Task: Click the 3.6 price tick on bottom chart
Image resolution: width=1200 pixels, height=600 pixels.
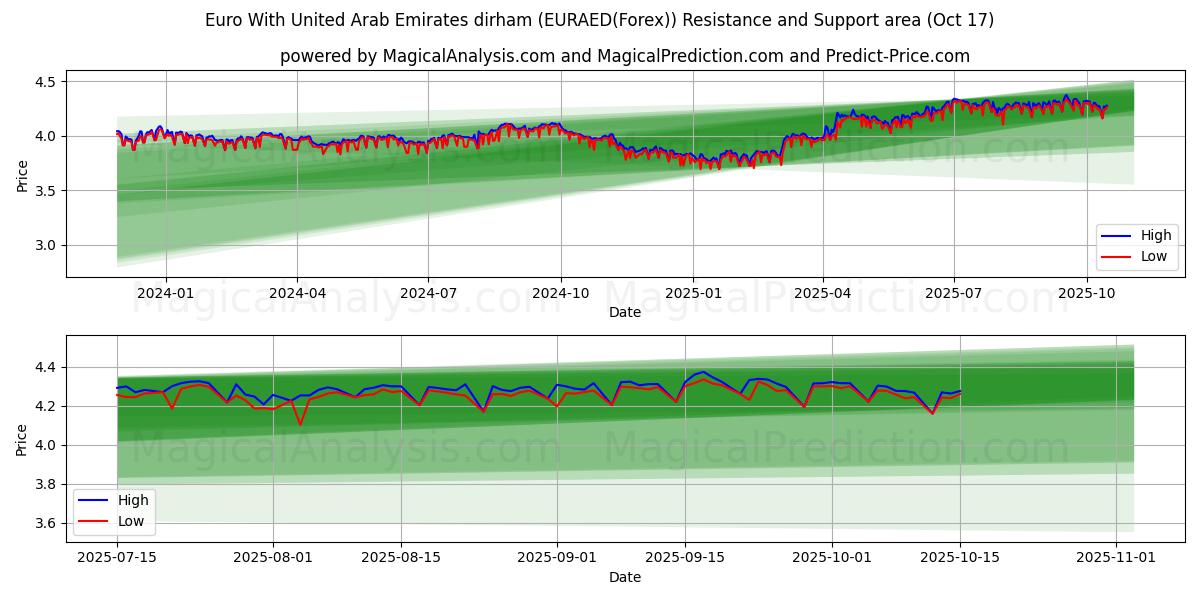Action: click(46, 523)
